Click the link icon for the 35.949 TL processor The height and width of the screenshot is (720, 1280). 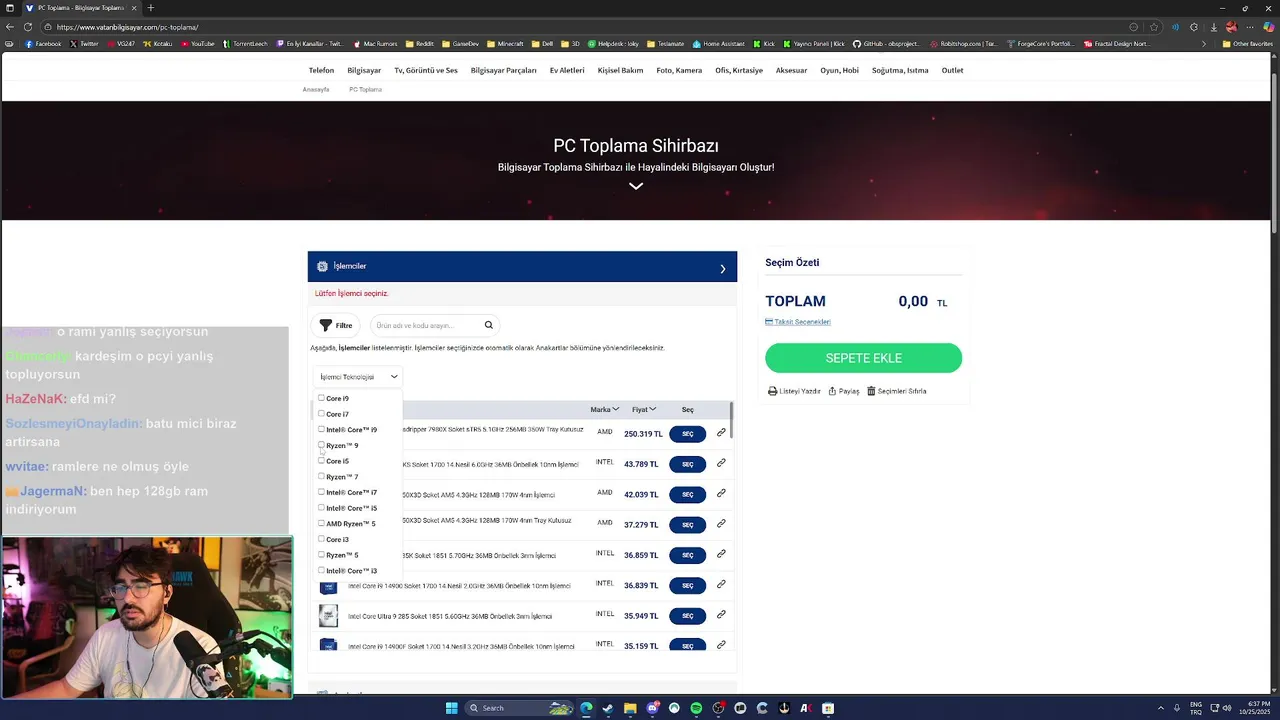click(x=721, y=615)
